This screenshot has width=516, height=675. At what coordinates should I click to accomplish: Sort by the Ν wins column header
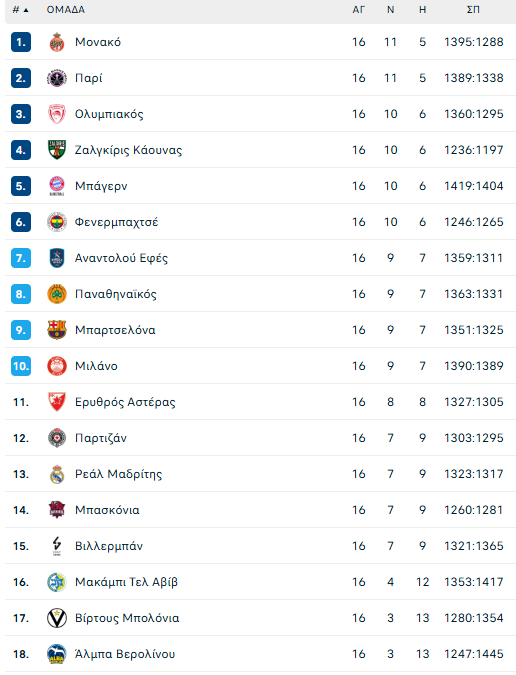390,9
